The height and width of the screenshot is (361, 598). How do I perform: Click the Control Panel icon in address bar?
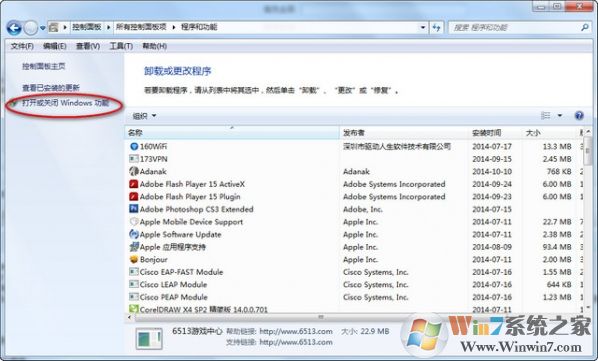(x=54, y=27)
